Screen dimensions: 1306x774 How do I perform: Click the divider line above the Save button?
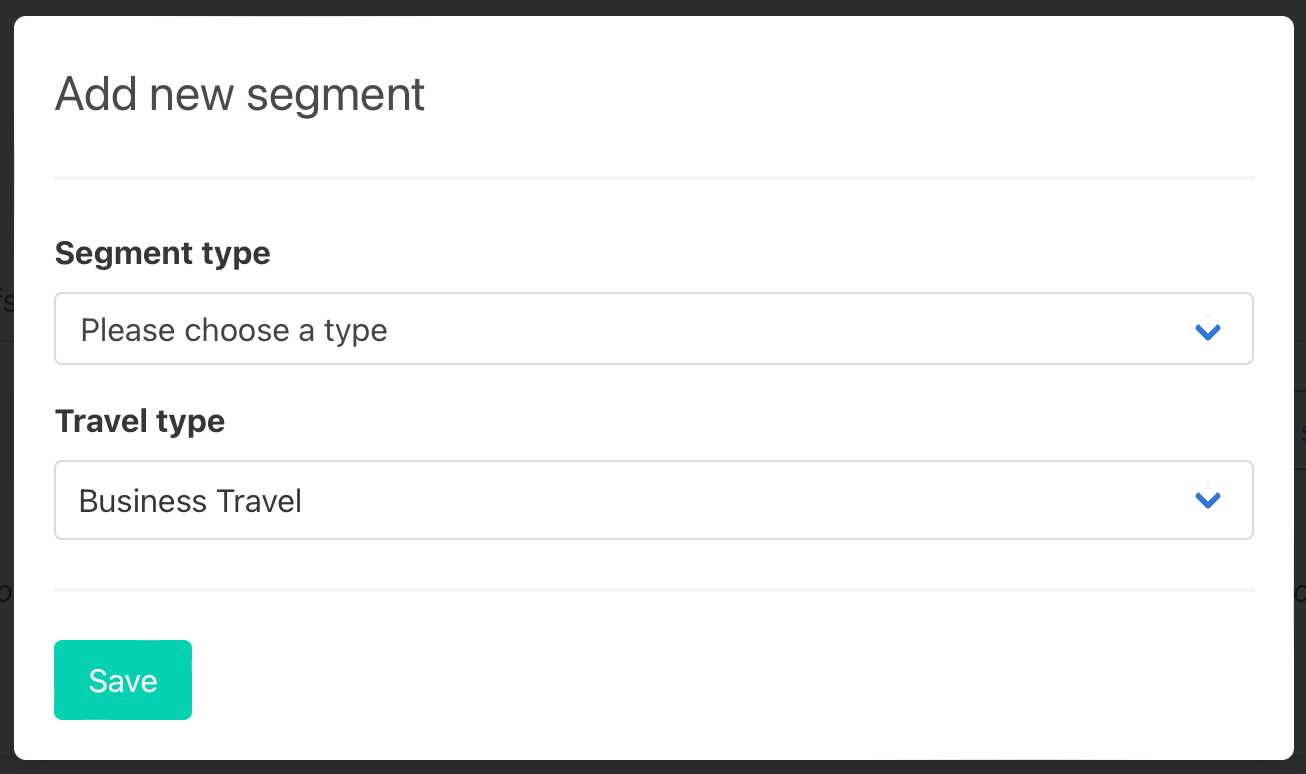pos(653,590)
